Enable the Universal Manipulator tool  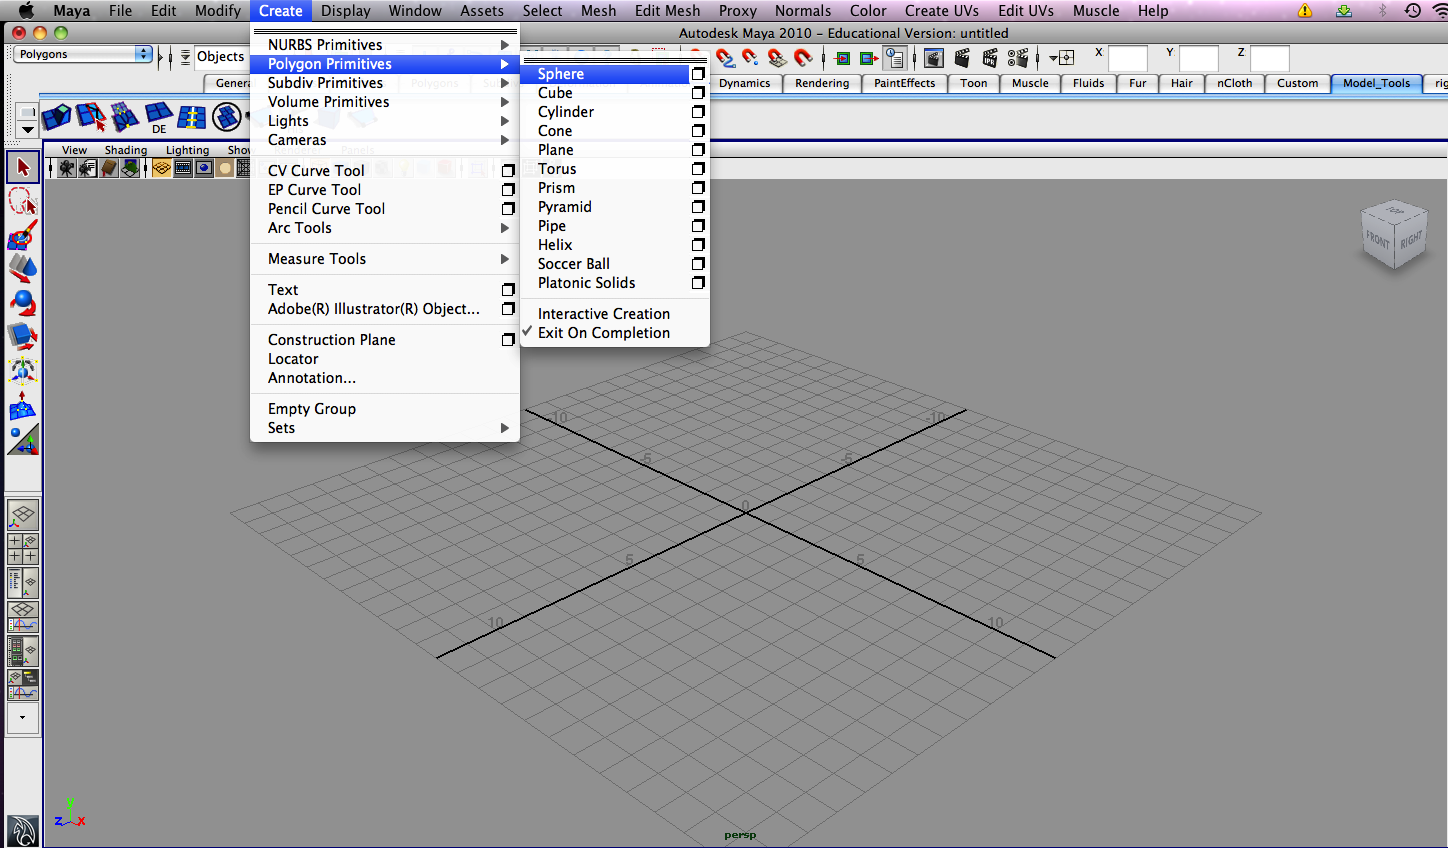[22, 370]
